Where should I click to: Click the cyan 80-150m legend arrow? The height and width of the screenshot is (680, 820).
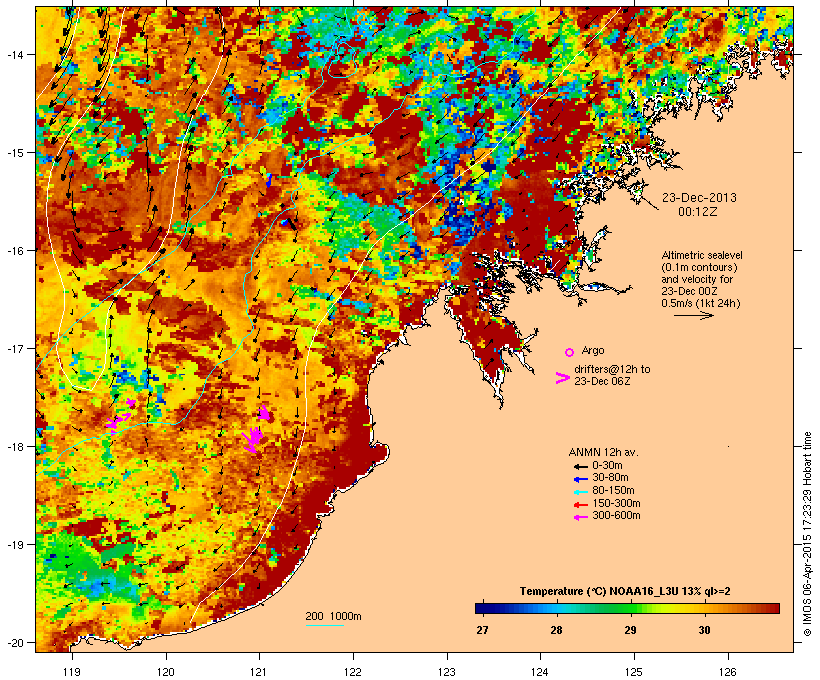pyautogui.click(x=581, y=492)
